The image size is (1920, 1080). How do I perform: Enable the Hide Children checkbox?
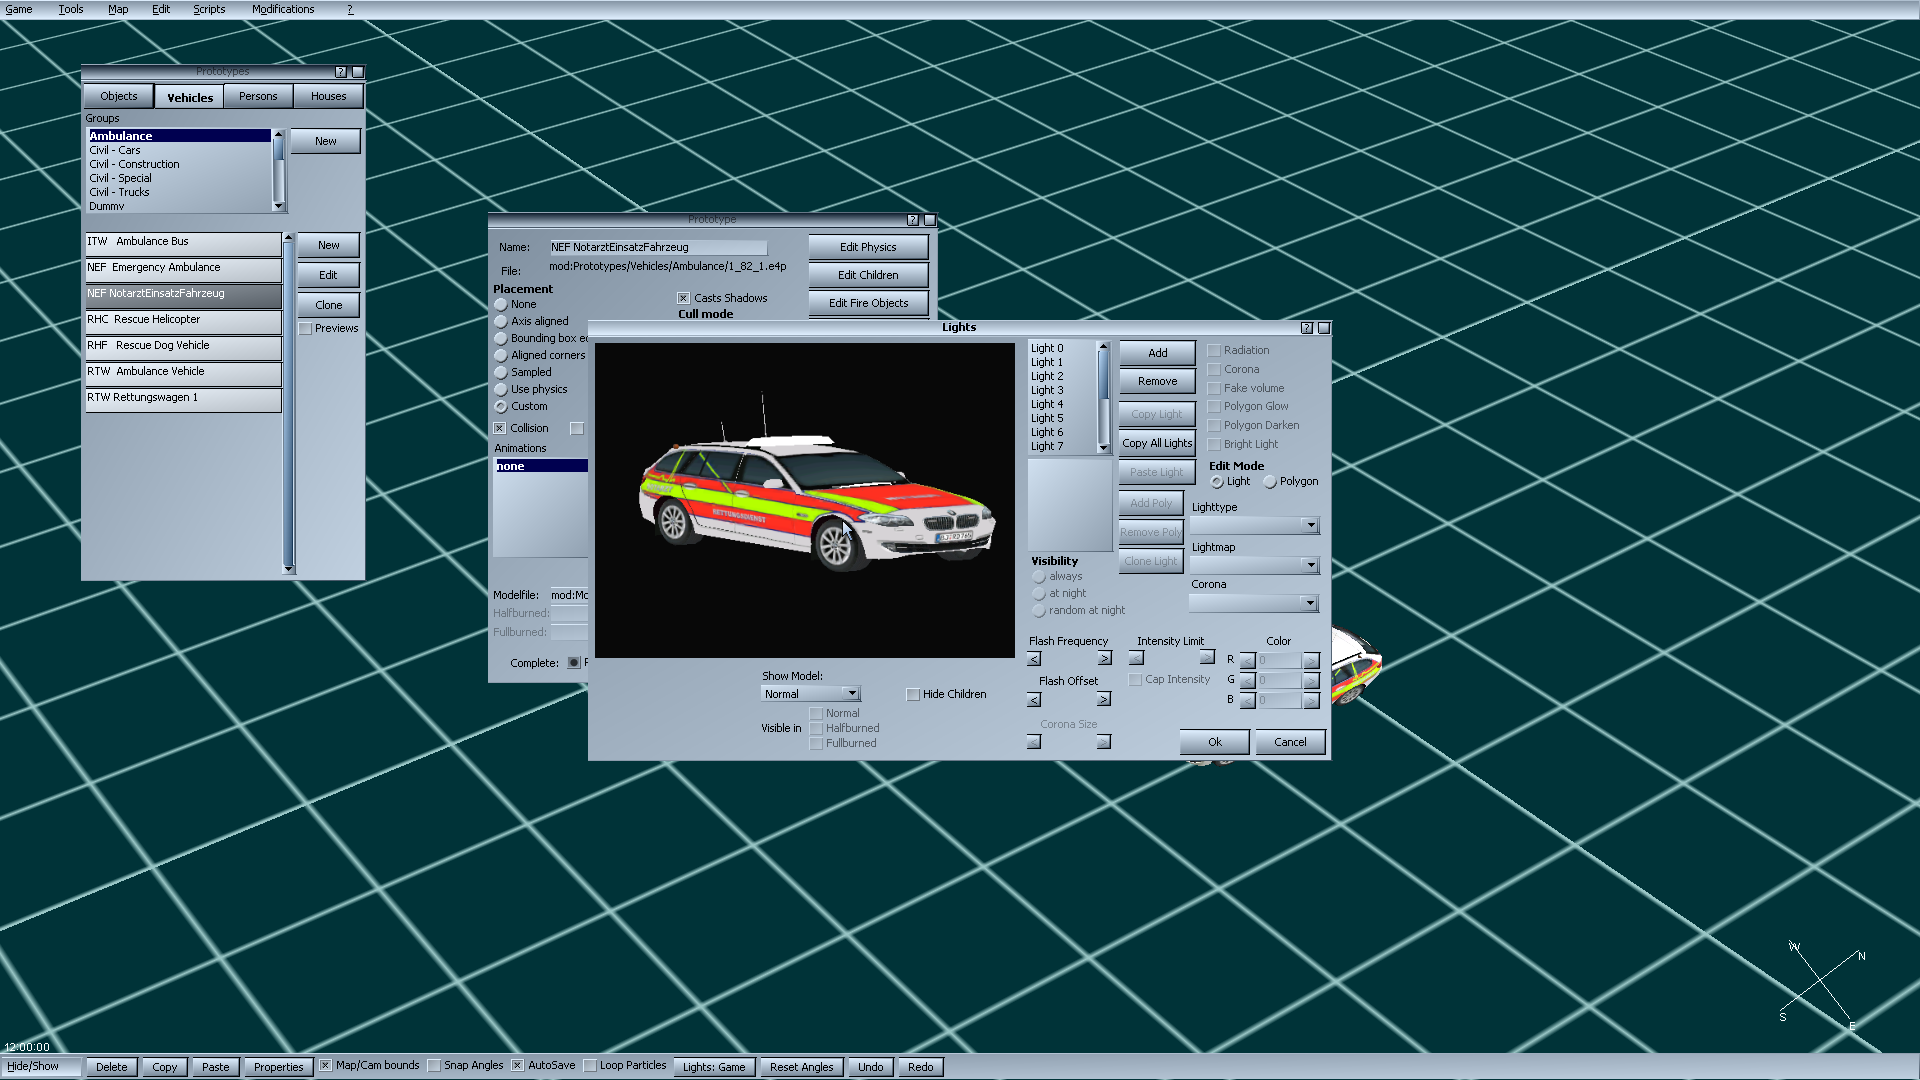(x=913, y=695)
